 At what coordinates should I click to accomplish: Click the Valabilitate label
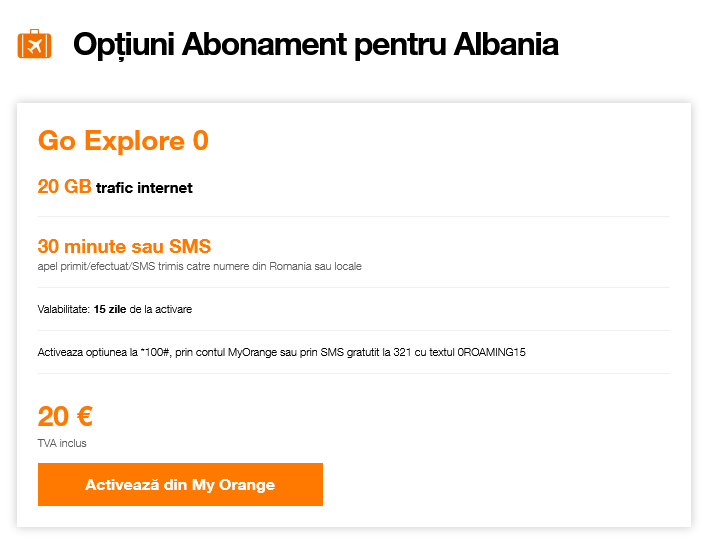63,309
